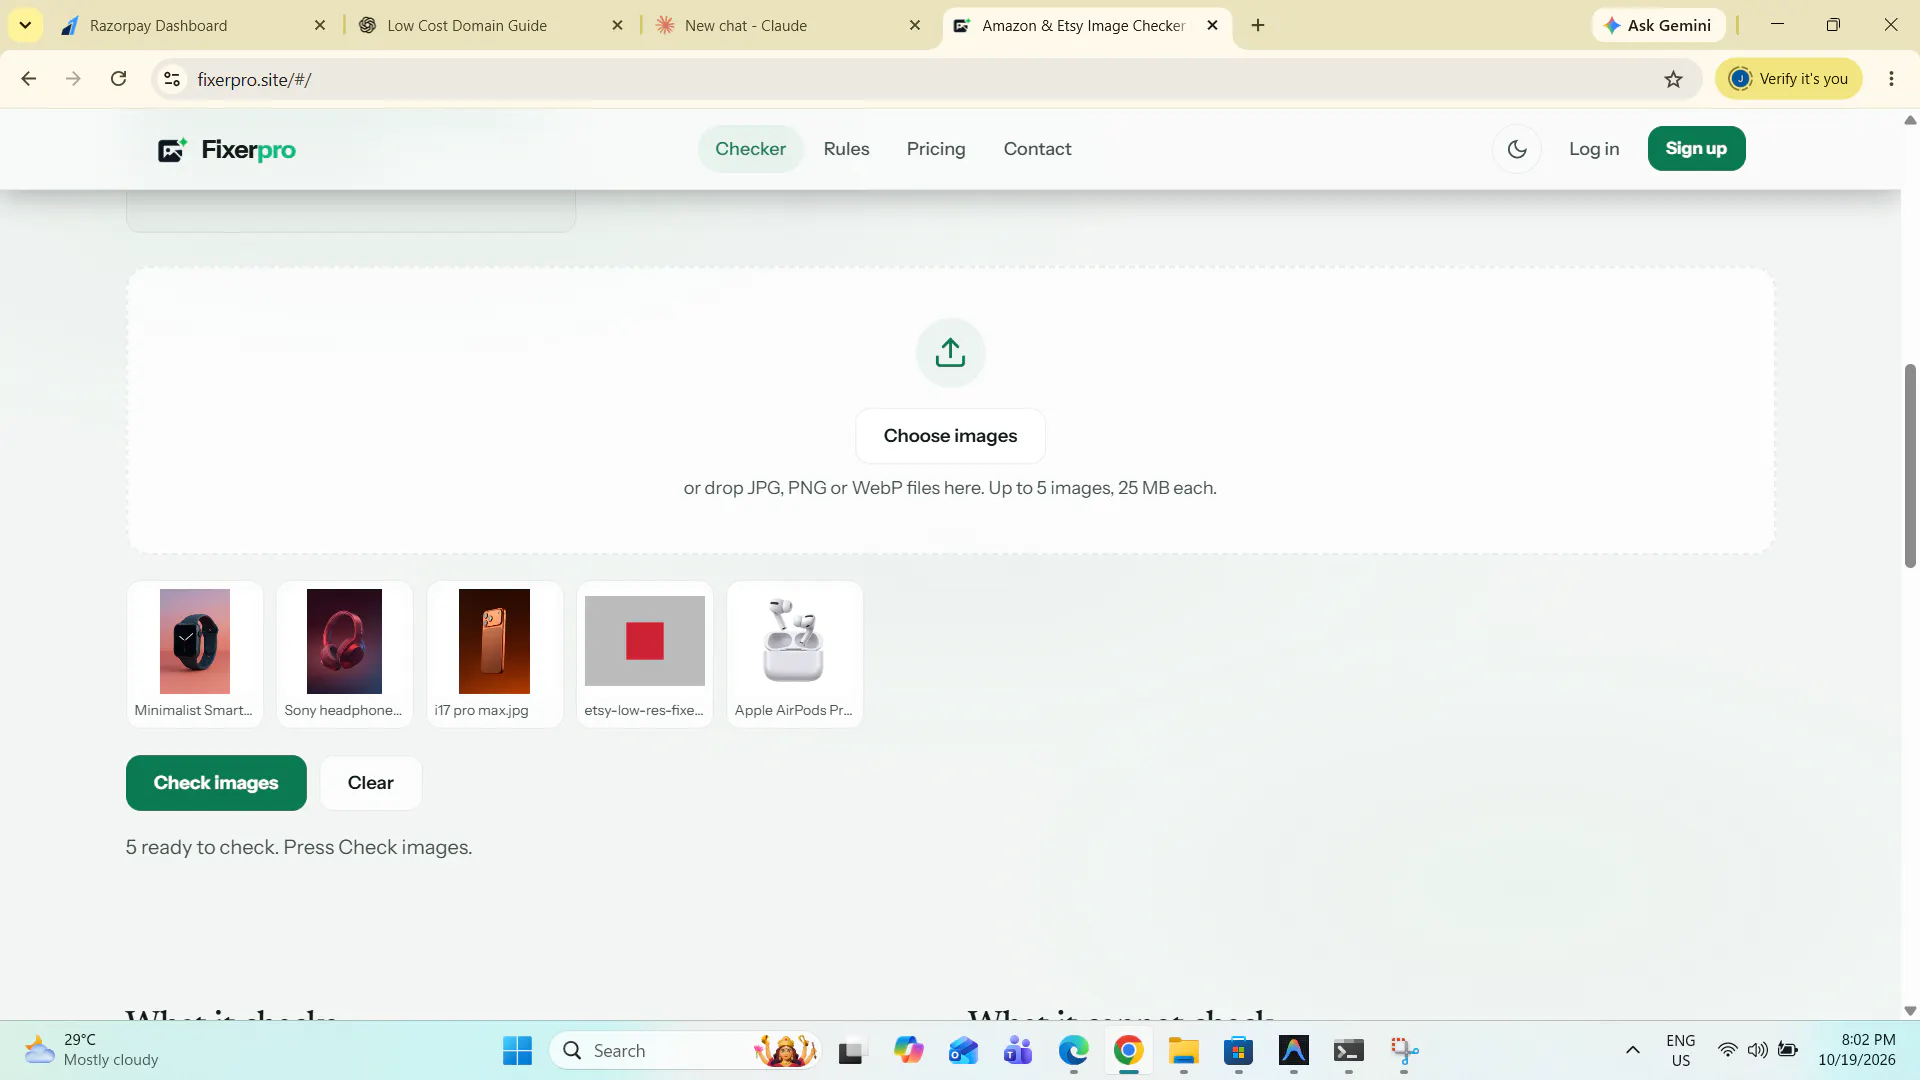
Task: Open the weather widget showing 29°C
Action: pos(92,1051)
